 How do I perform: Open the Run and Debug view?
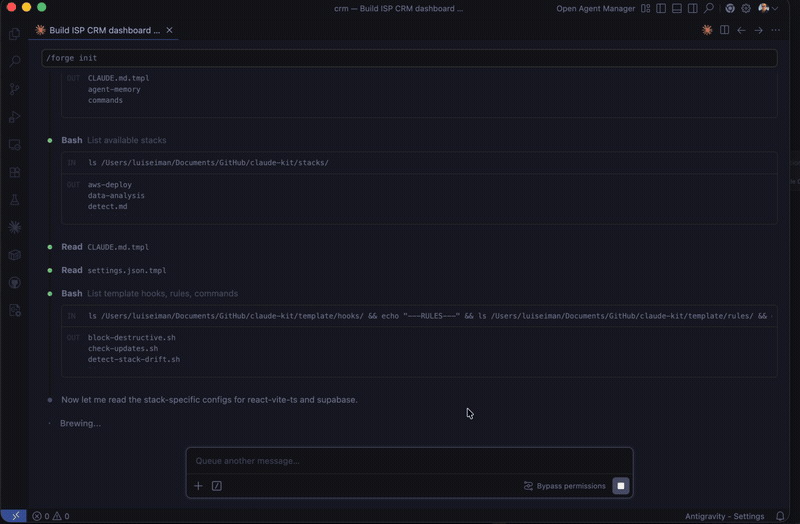coord(14,117)
